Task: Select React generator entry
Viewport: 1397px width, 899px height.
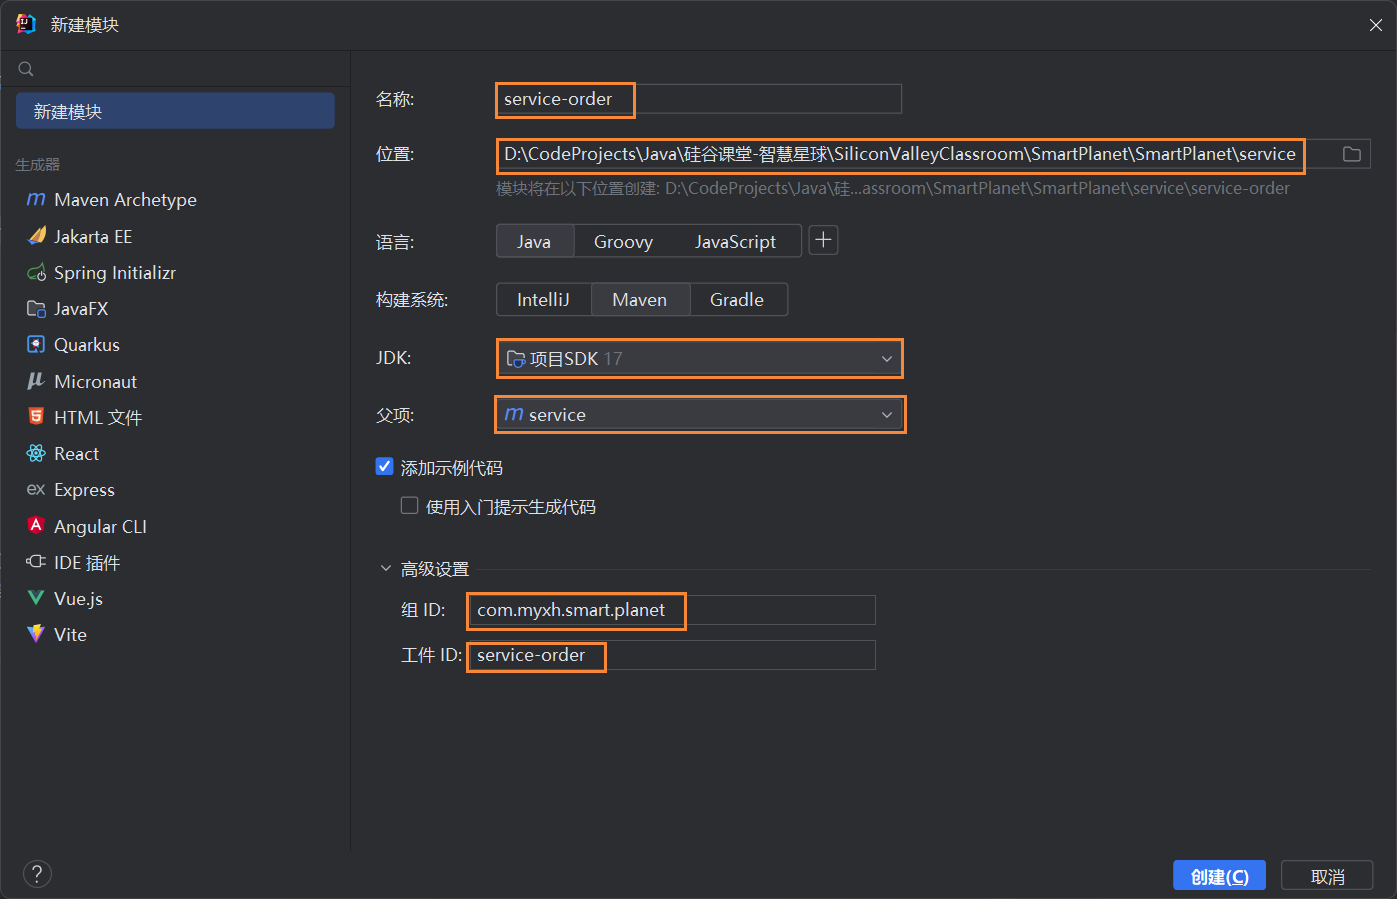Action: point(175,453)
